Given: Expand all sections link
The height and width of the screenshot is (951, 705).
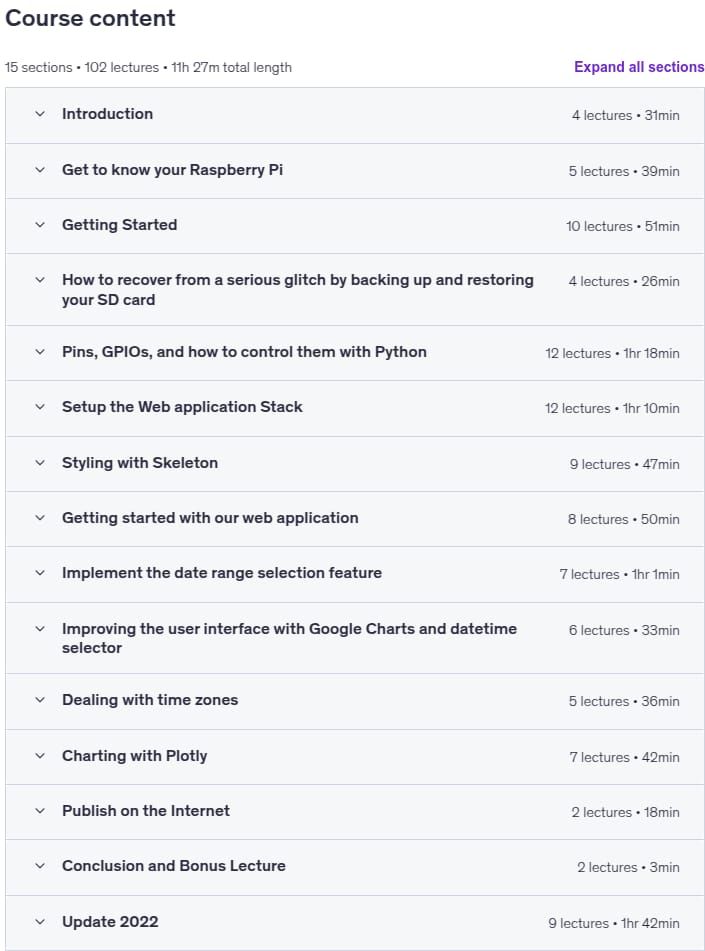Looking at the screenshot, I should (639, 67).
